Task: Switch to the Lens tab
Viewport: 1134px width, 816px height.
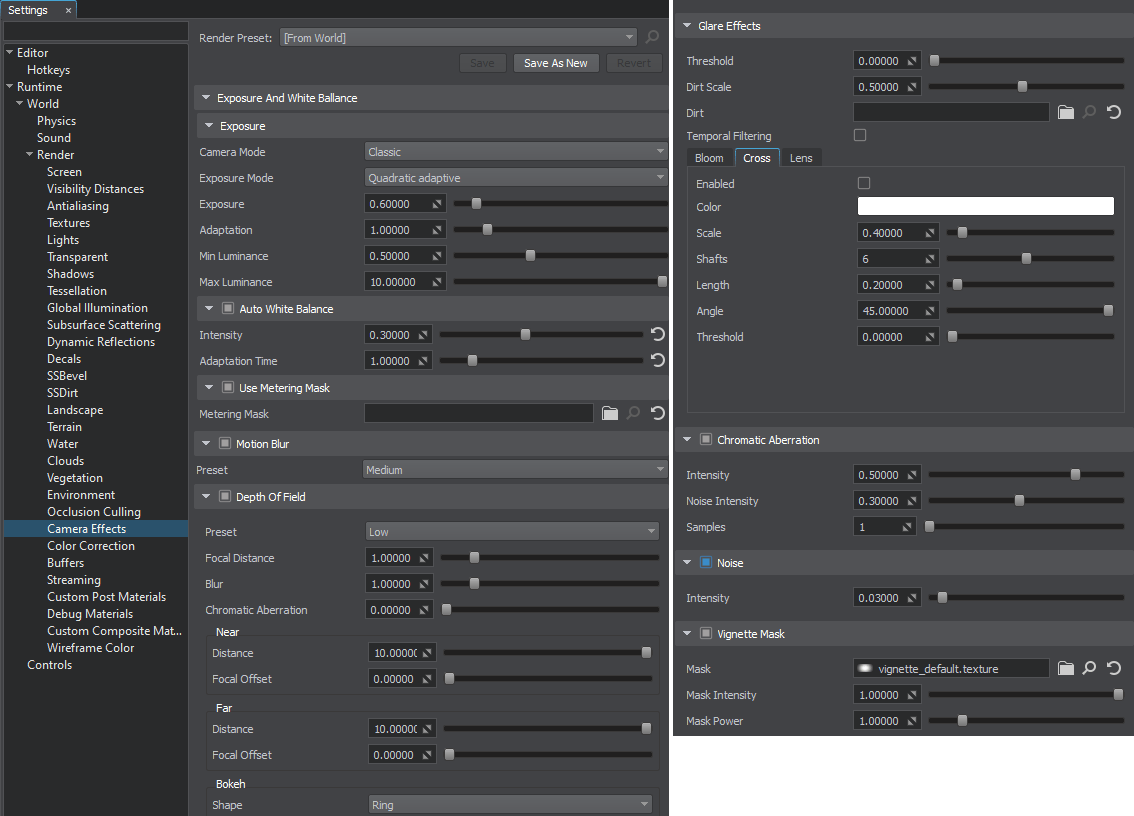Action: point(801,158)
